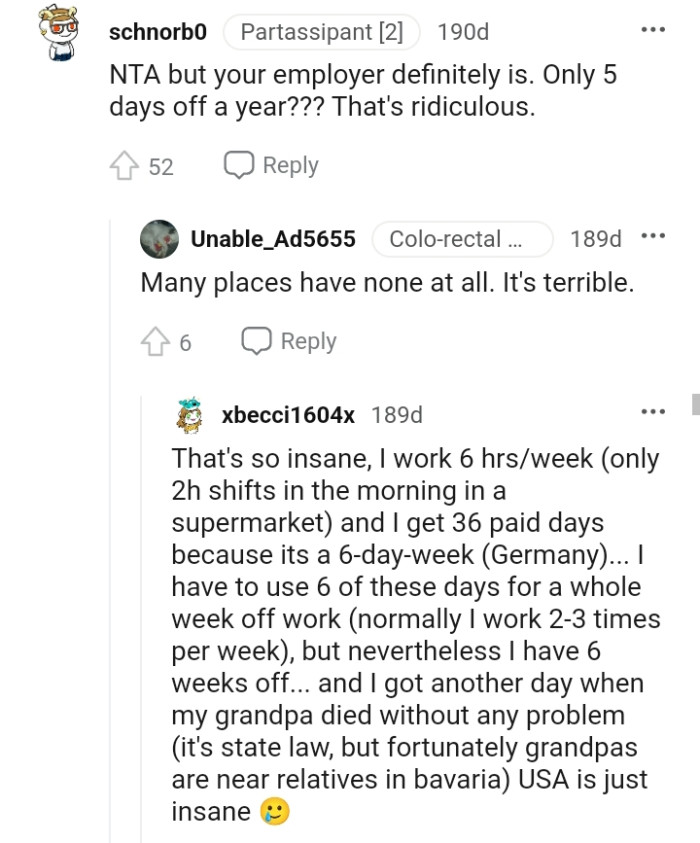Open the overflow menu on Unable_Ad5655's comment

pos(654,238)
